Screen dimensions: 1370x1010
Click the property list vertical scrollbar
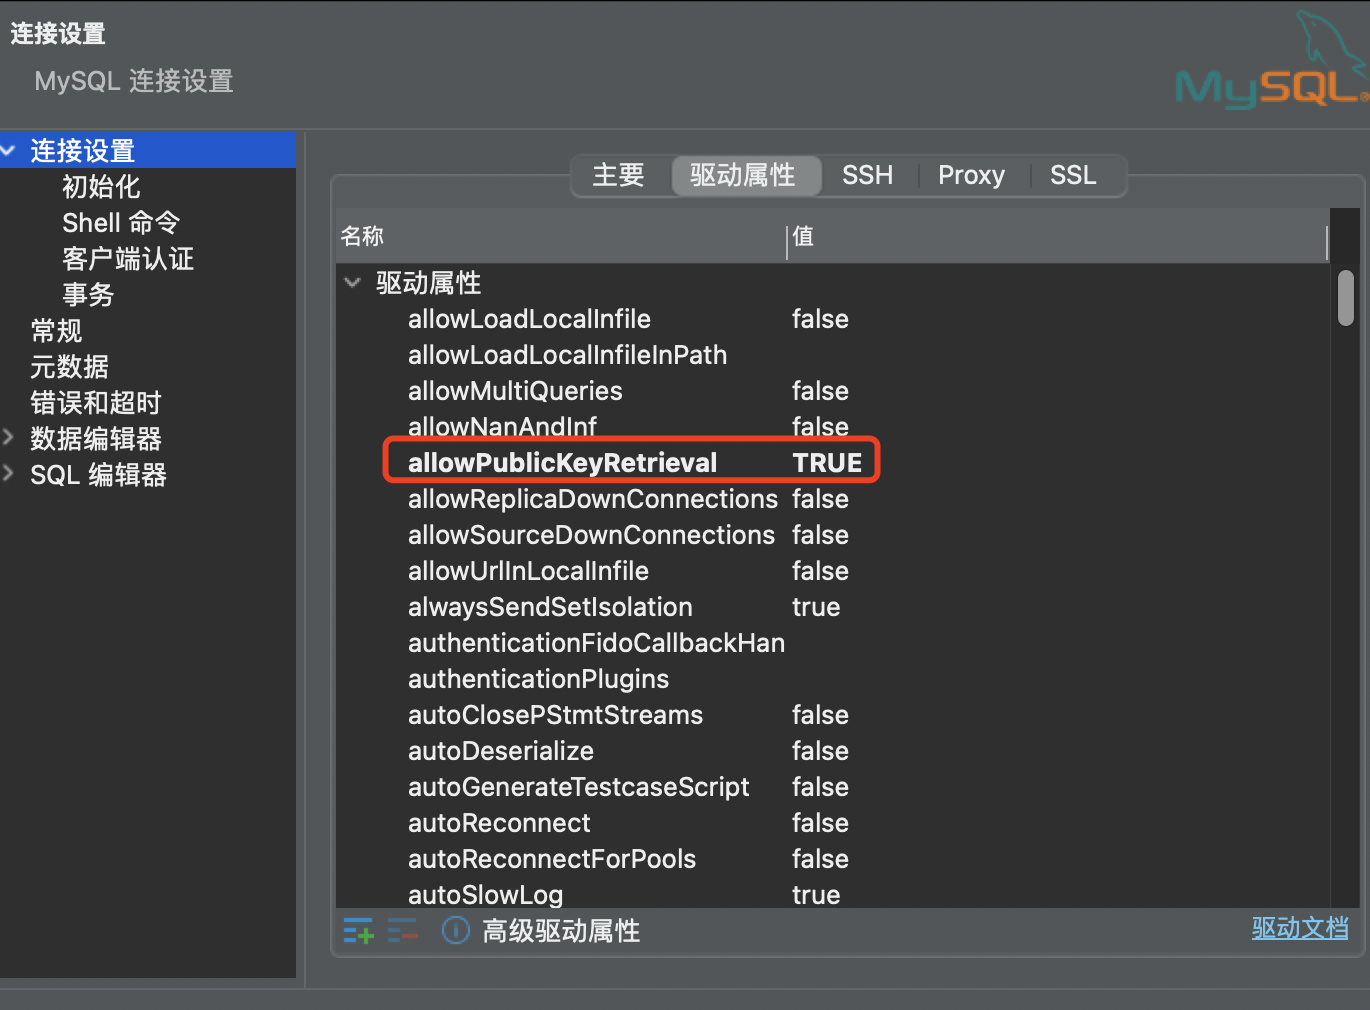pos(1346,298)
